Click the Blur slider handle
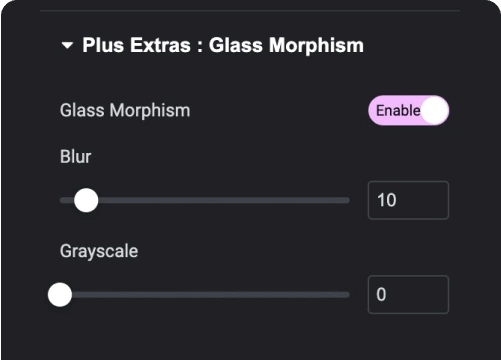 click(86, 200)
